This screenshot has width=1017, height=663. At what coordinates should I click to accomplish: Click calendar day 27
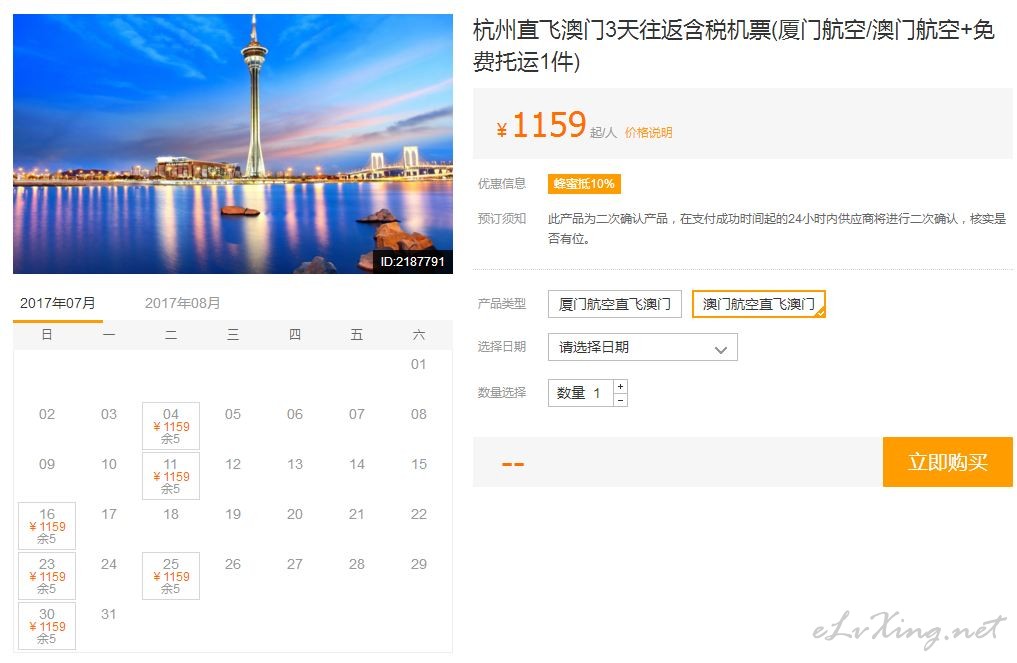pos(295,564)
